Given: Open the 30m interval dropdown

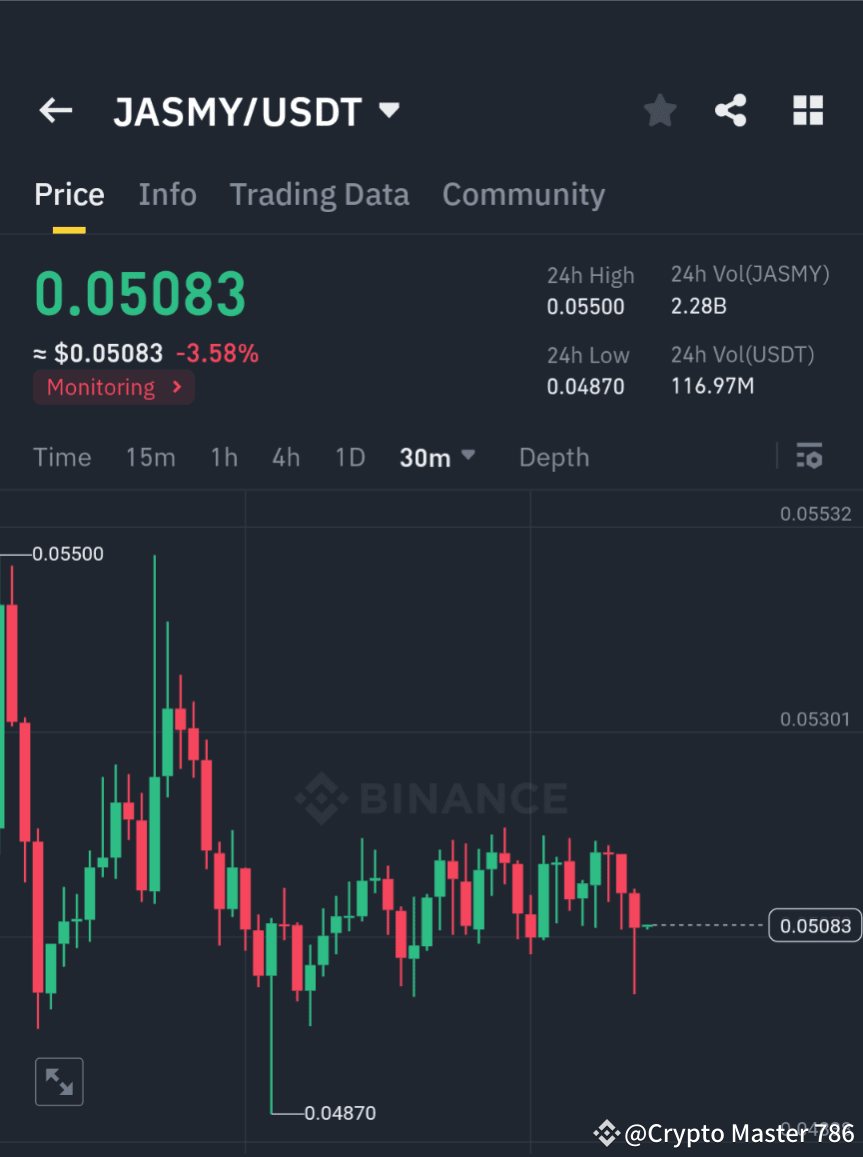Looking at the screenshot, I should coord(437,457).
